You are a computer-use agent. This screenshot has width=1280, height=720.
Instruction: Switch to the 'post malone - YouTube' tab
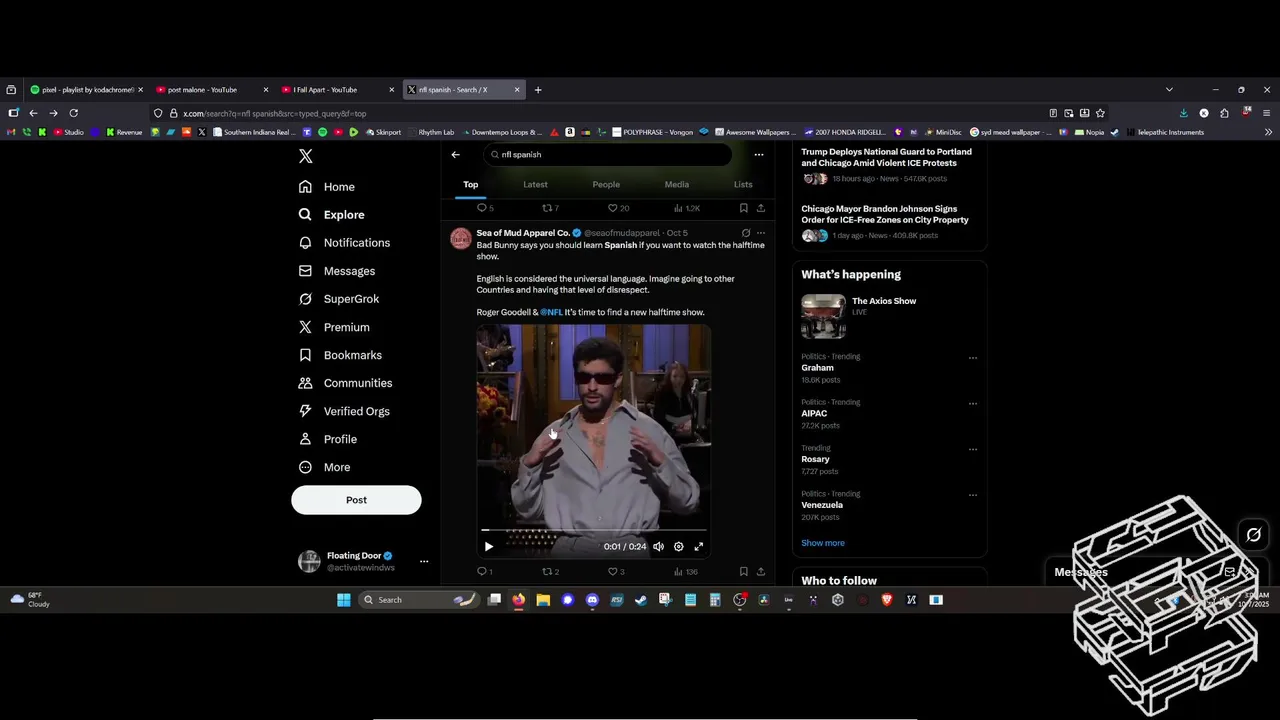[x=212, y=90]
